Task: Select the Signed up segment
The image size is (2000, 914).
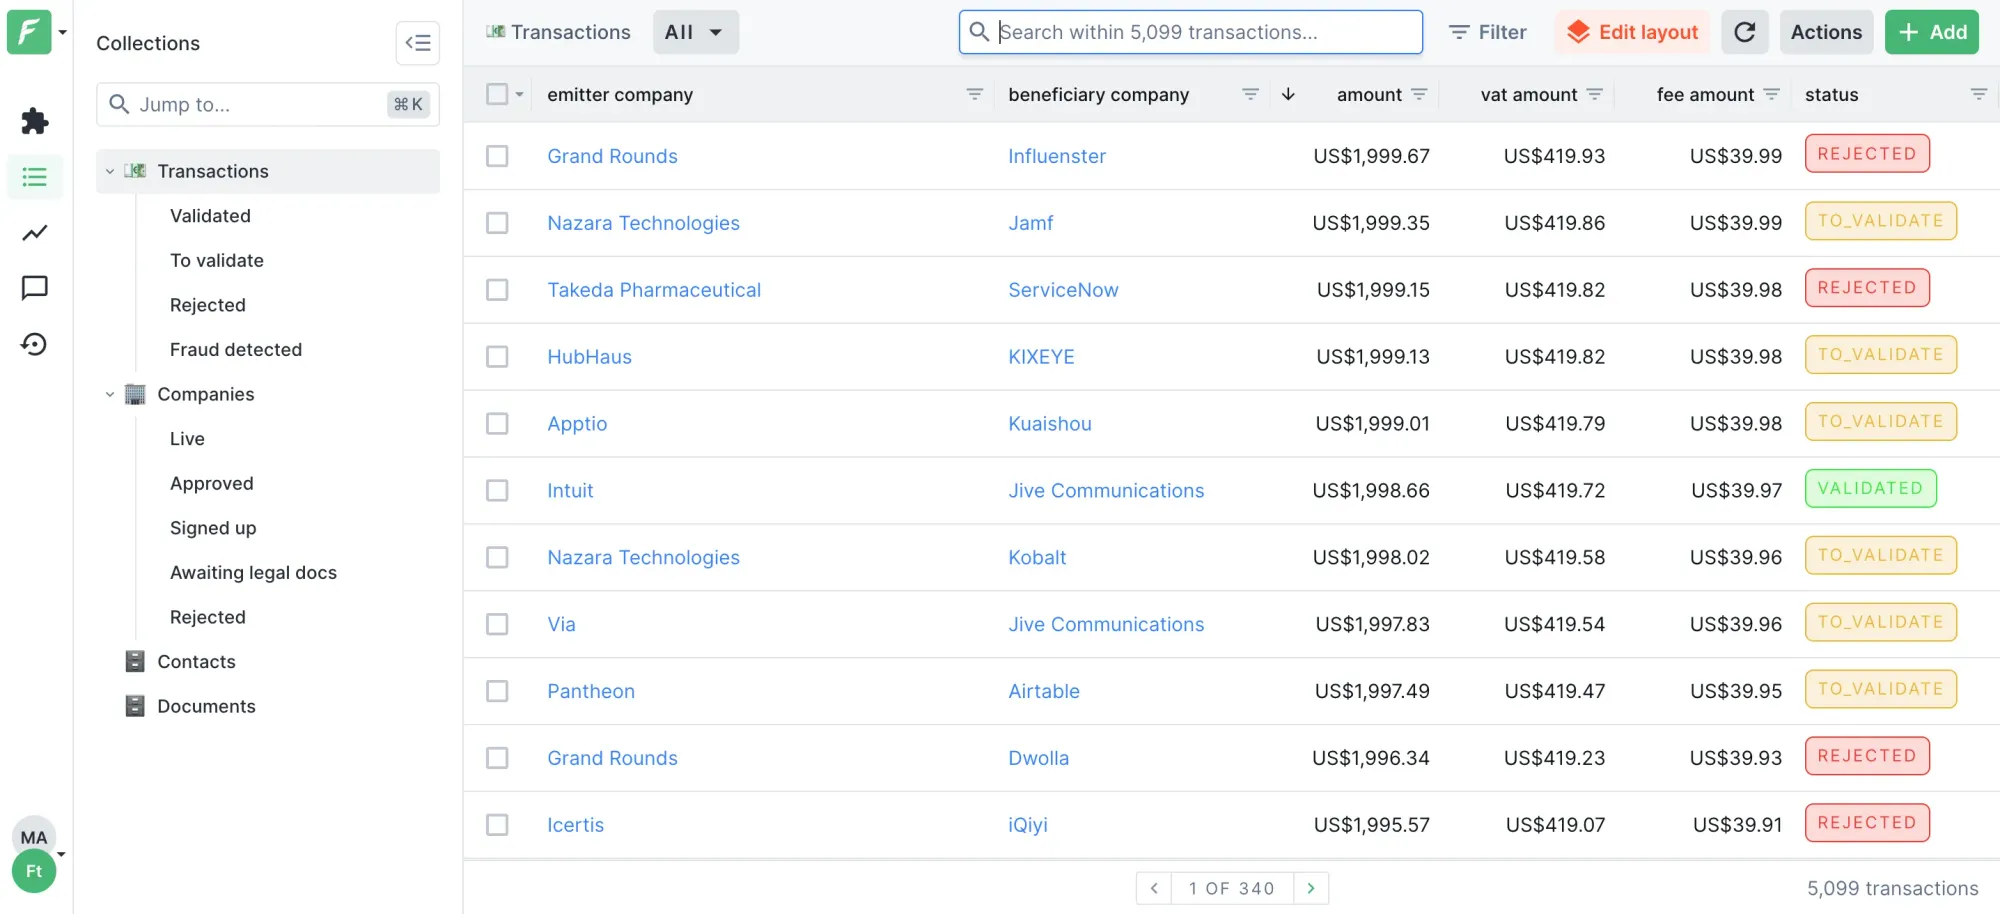Action: point(213,528)
